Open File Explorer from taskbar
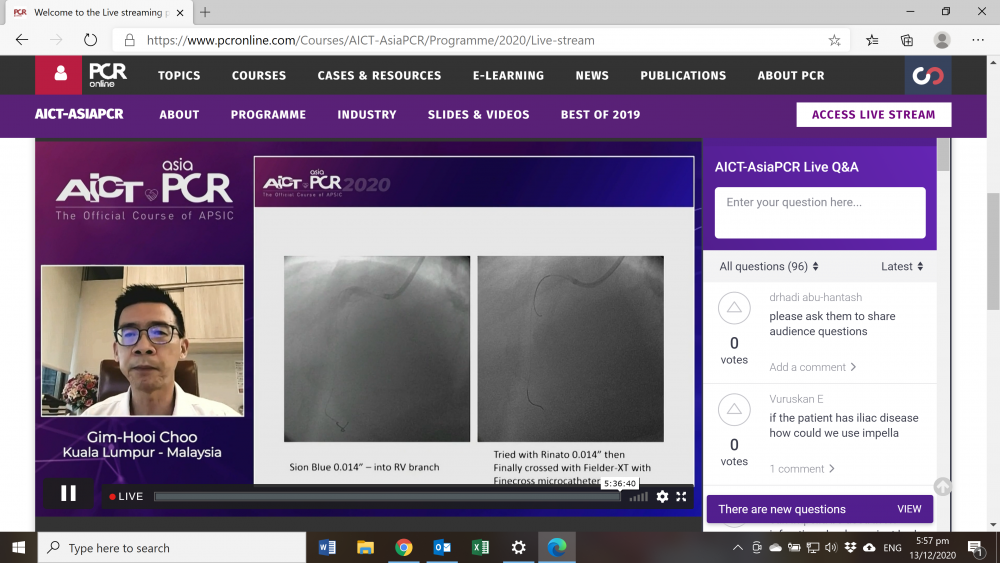Screen dimensions: 1000x563 click(365, 548)
